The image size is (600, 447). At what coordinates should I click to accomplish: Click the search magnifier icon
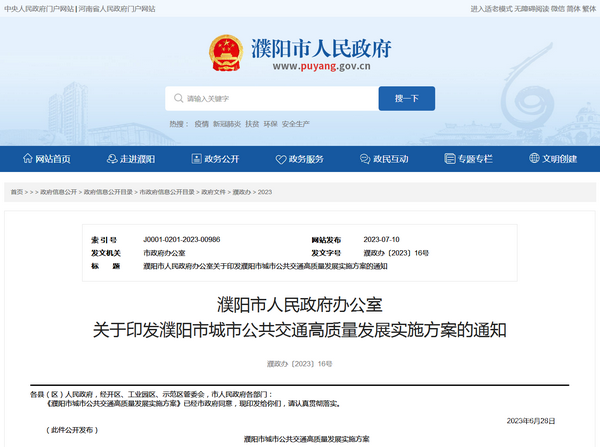(179, 99)
